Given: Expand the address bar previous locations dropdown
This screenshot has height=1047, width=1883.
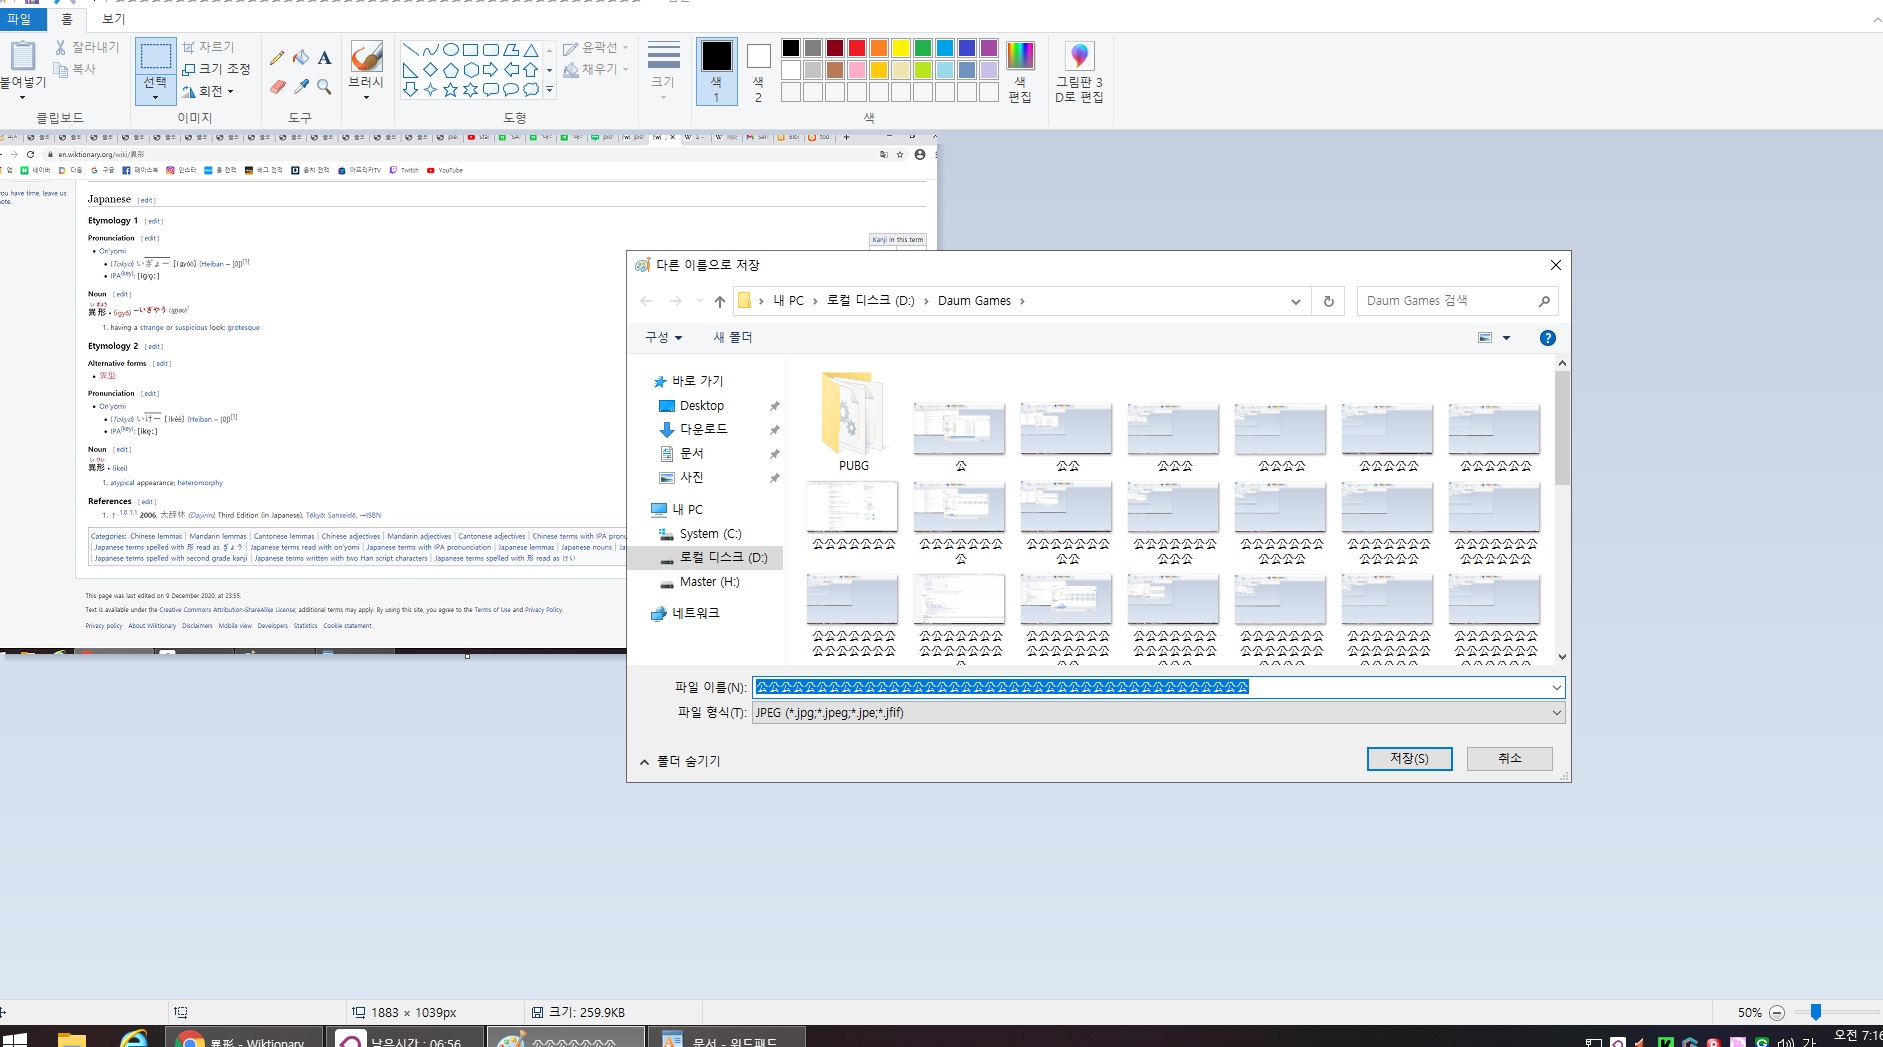Looking at the screenshot, I should point(1296,301).
